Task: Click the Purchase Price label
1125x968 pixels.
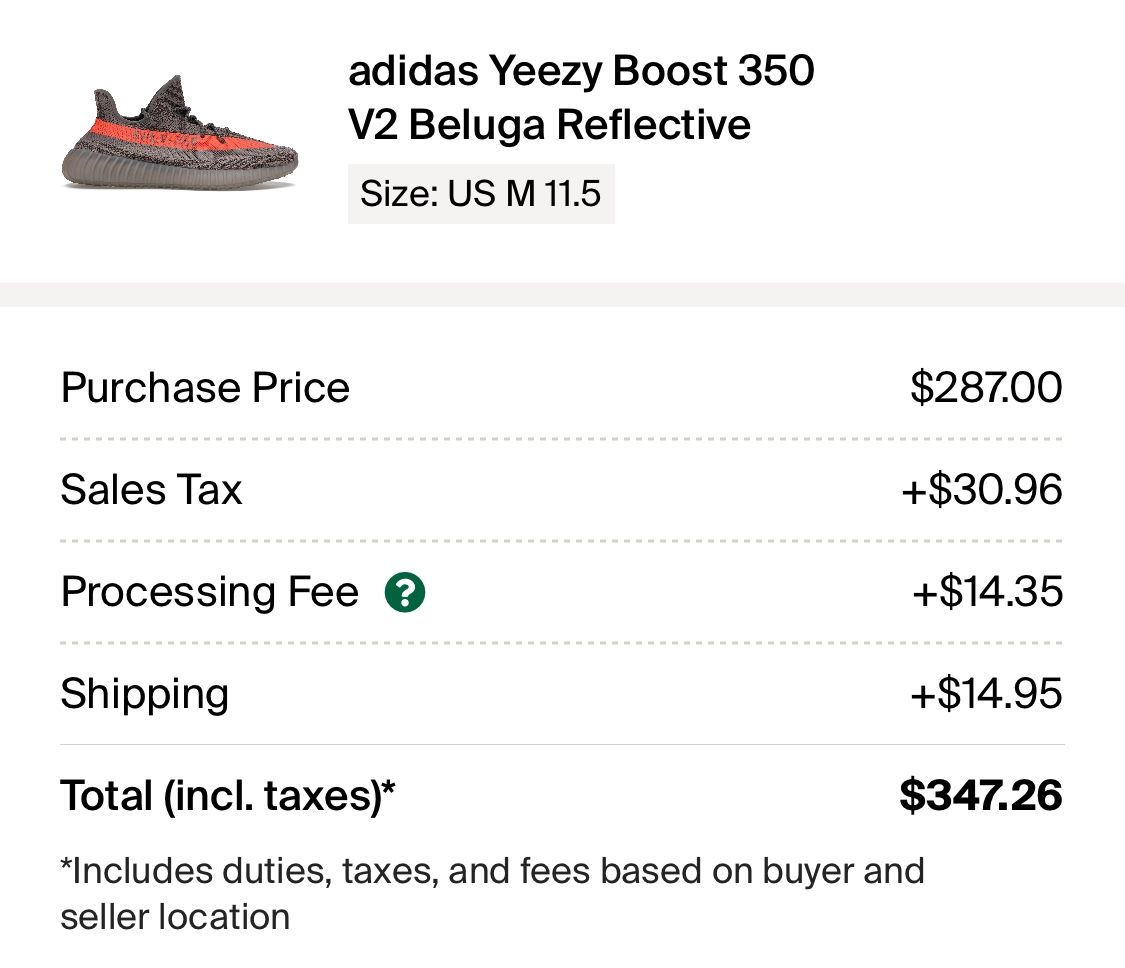Action: [205, 388]
